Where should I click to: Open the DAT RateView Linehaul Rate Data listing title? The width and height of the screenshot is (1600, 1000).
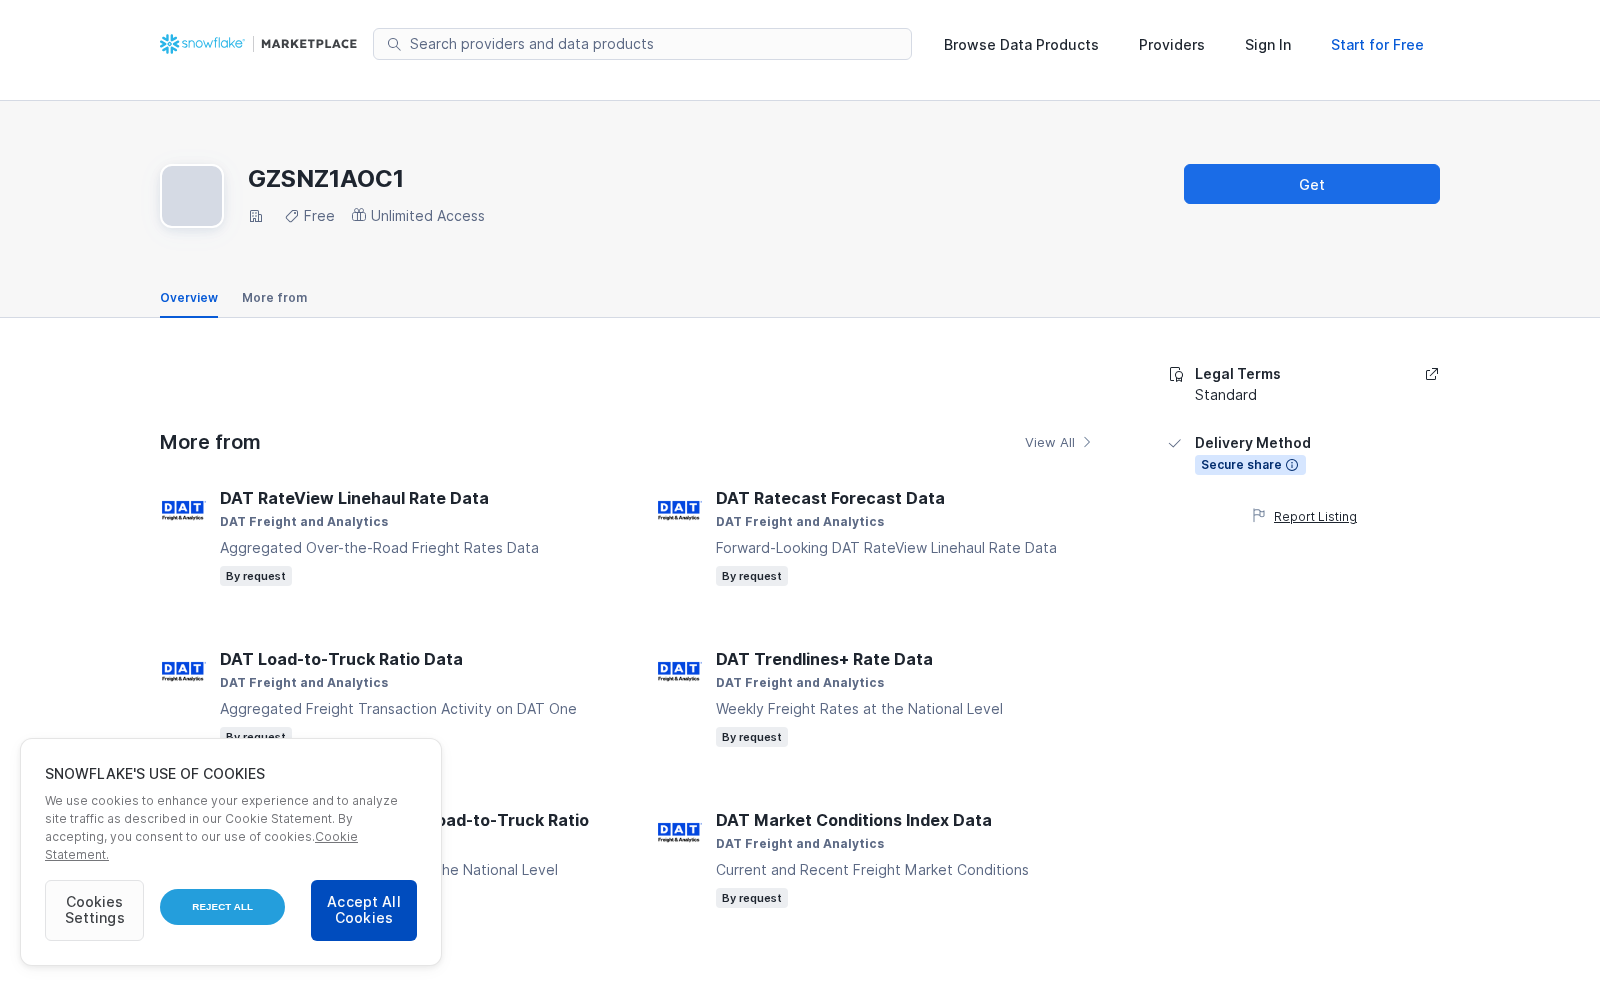click(x=354, y=498)
